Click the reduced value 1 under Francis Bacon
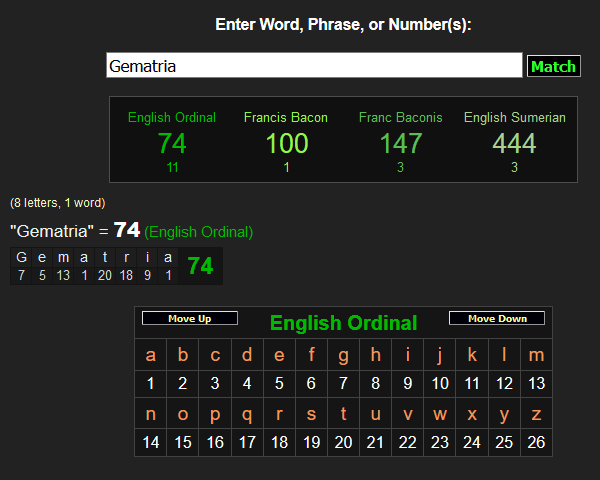 point(286,167)
